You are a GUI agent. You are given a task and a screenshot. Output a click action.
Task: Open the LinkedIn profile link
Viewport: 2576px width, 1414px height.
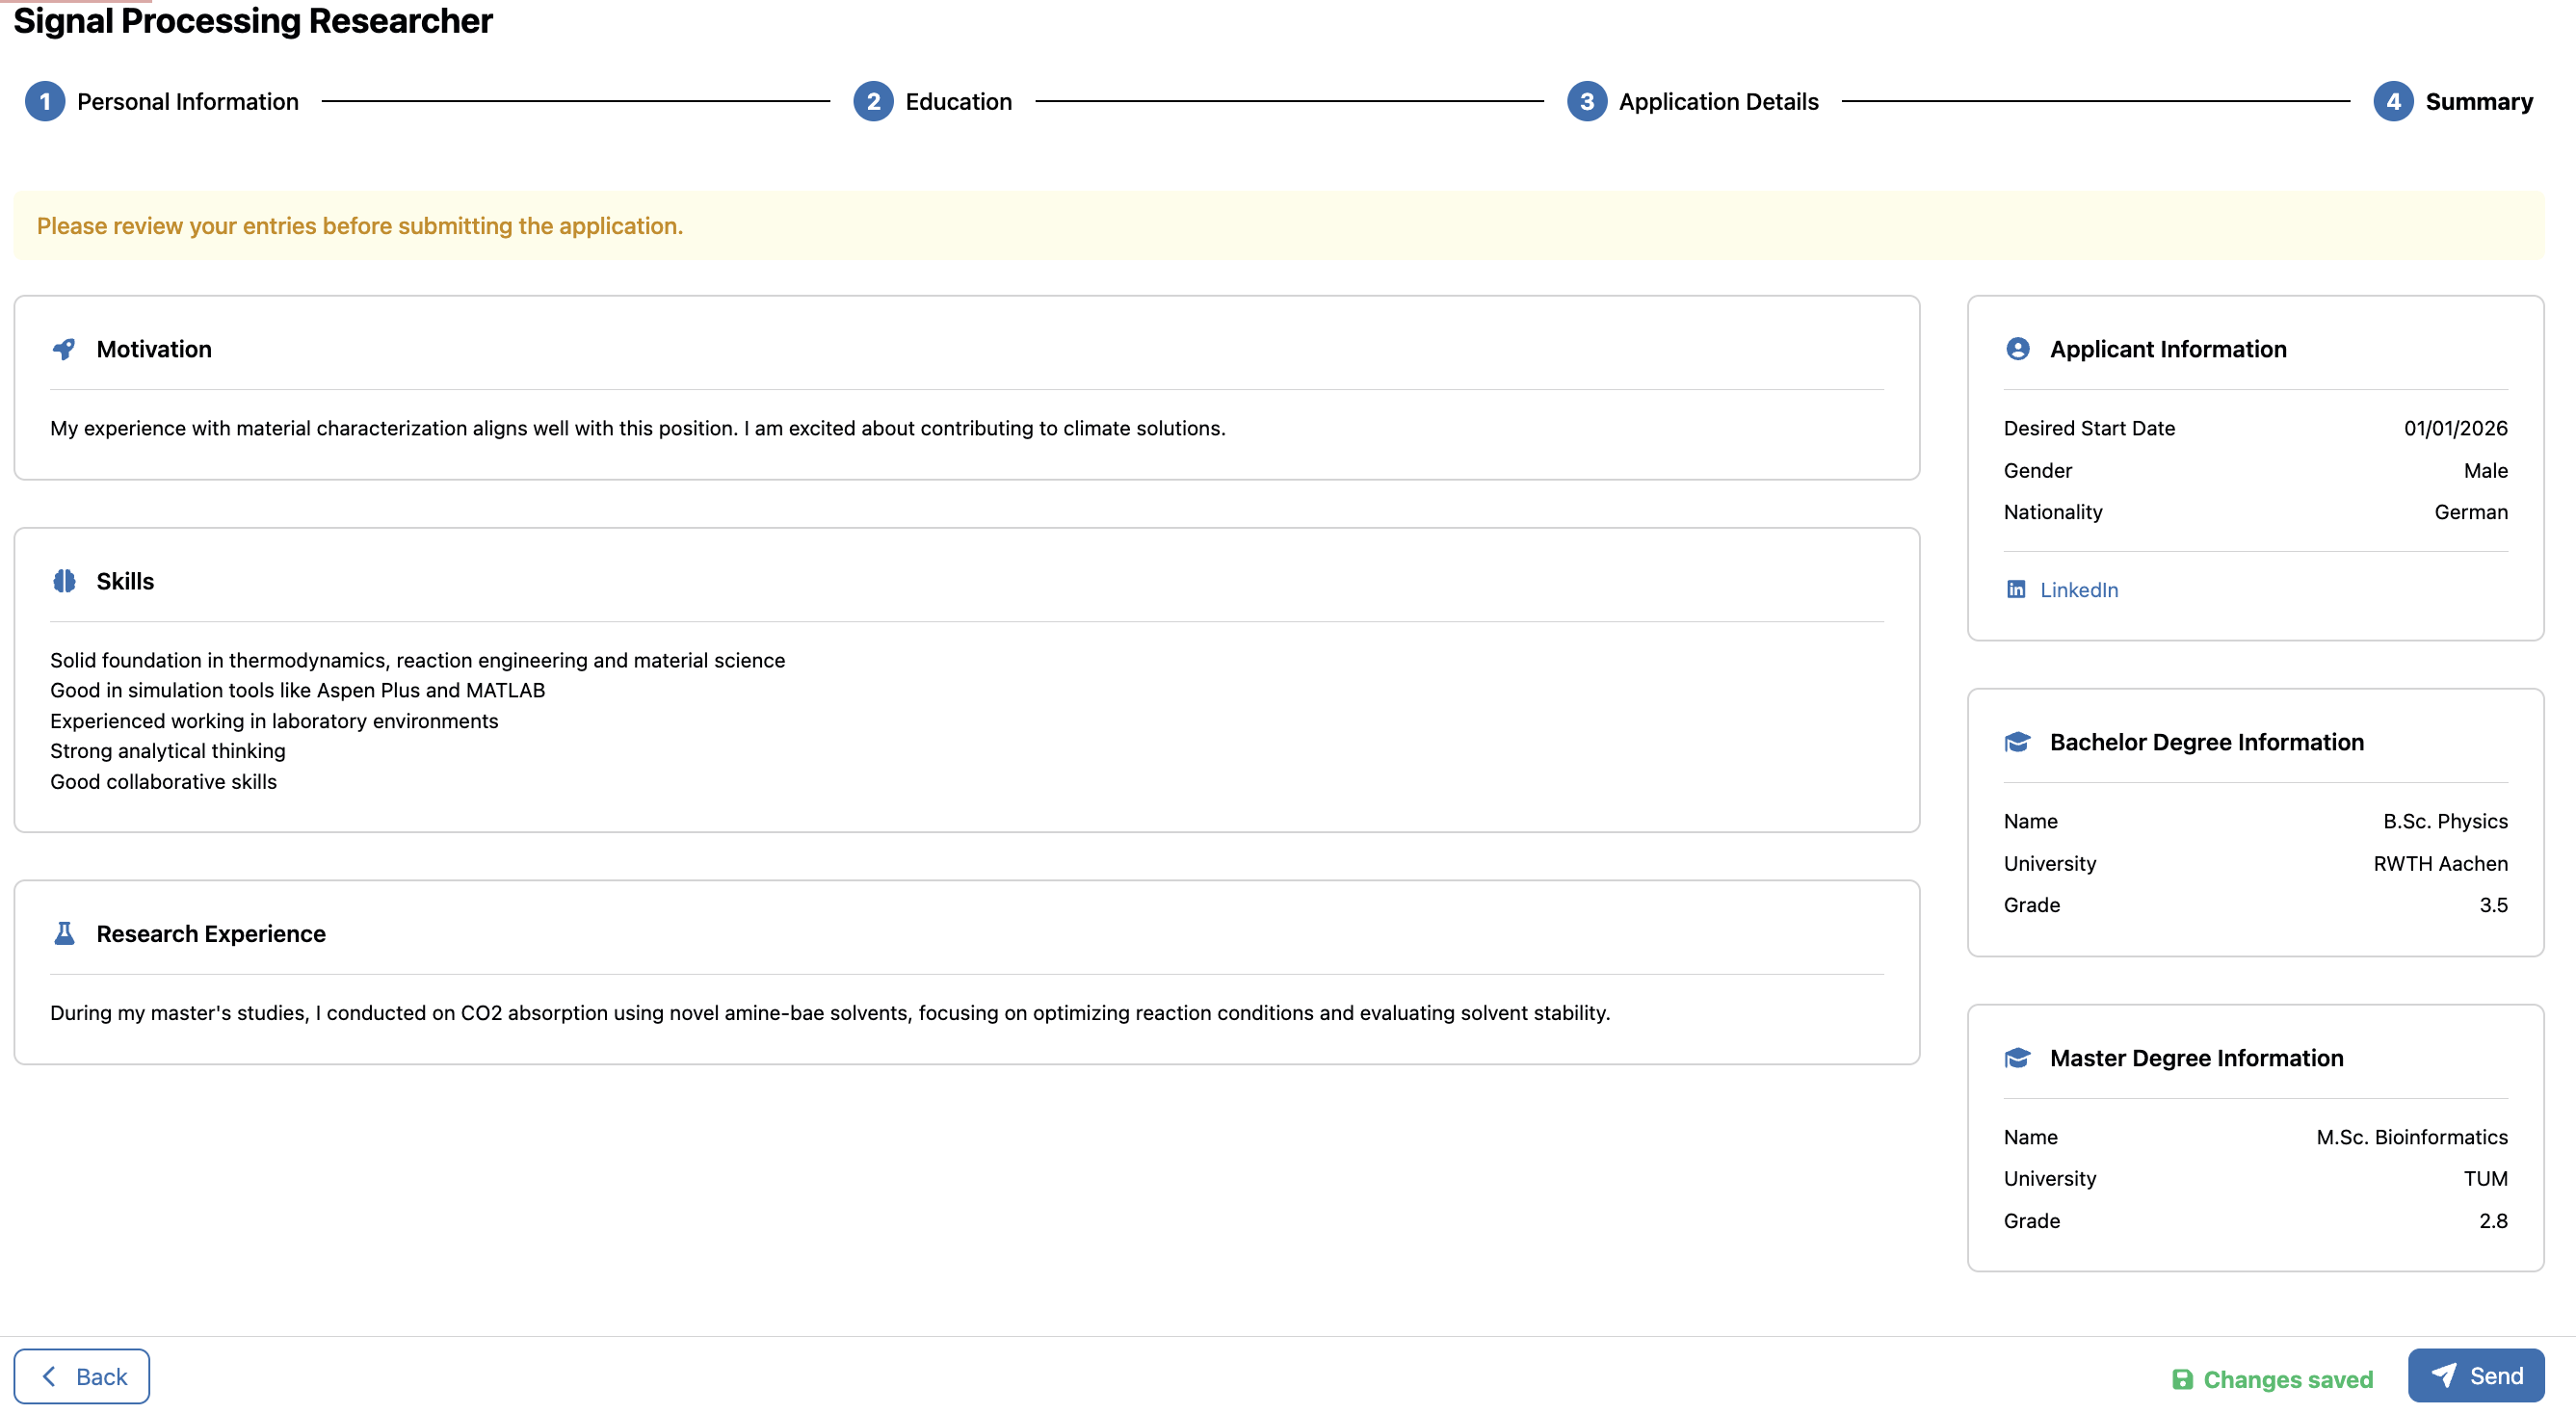[x=2079, y=590]
